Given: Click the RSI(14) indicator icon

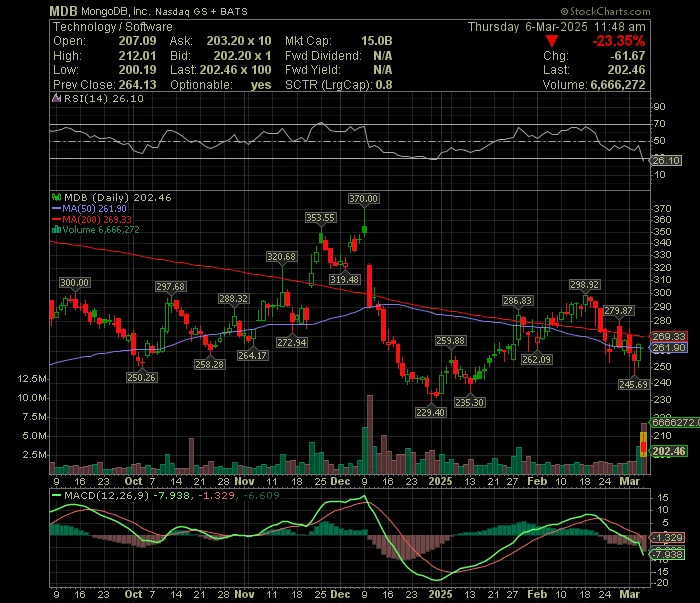Looking at the screenshot, I should 56,98.
